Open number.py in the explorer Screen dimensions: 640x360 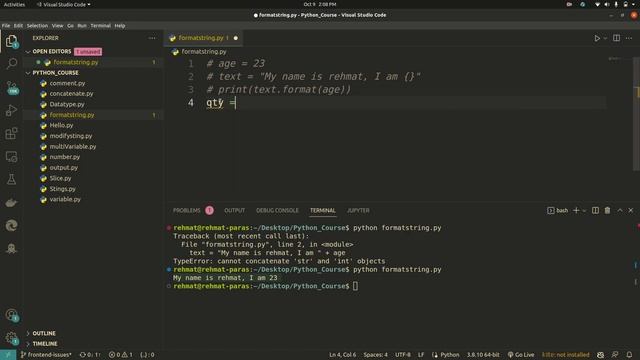[64, 157]
